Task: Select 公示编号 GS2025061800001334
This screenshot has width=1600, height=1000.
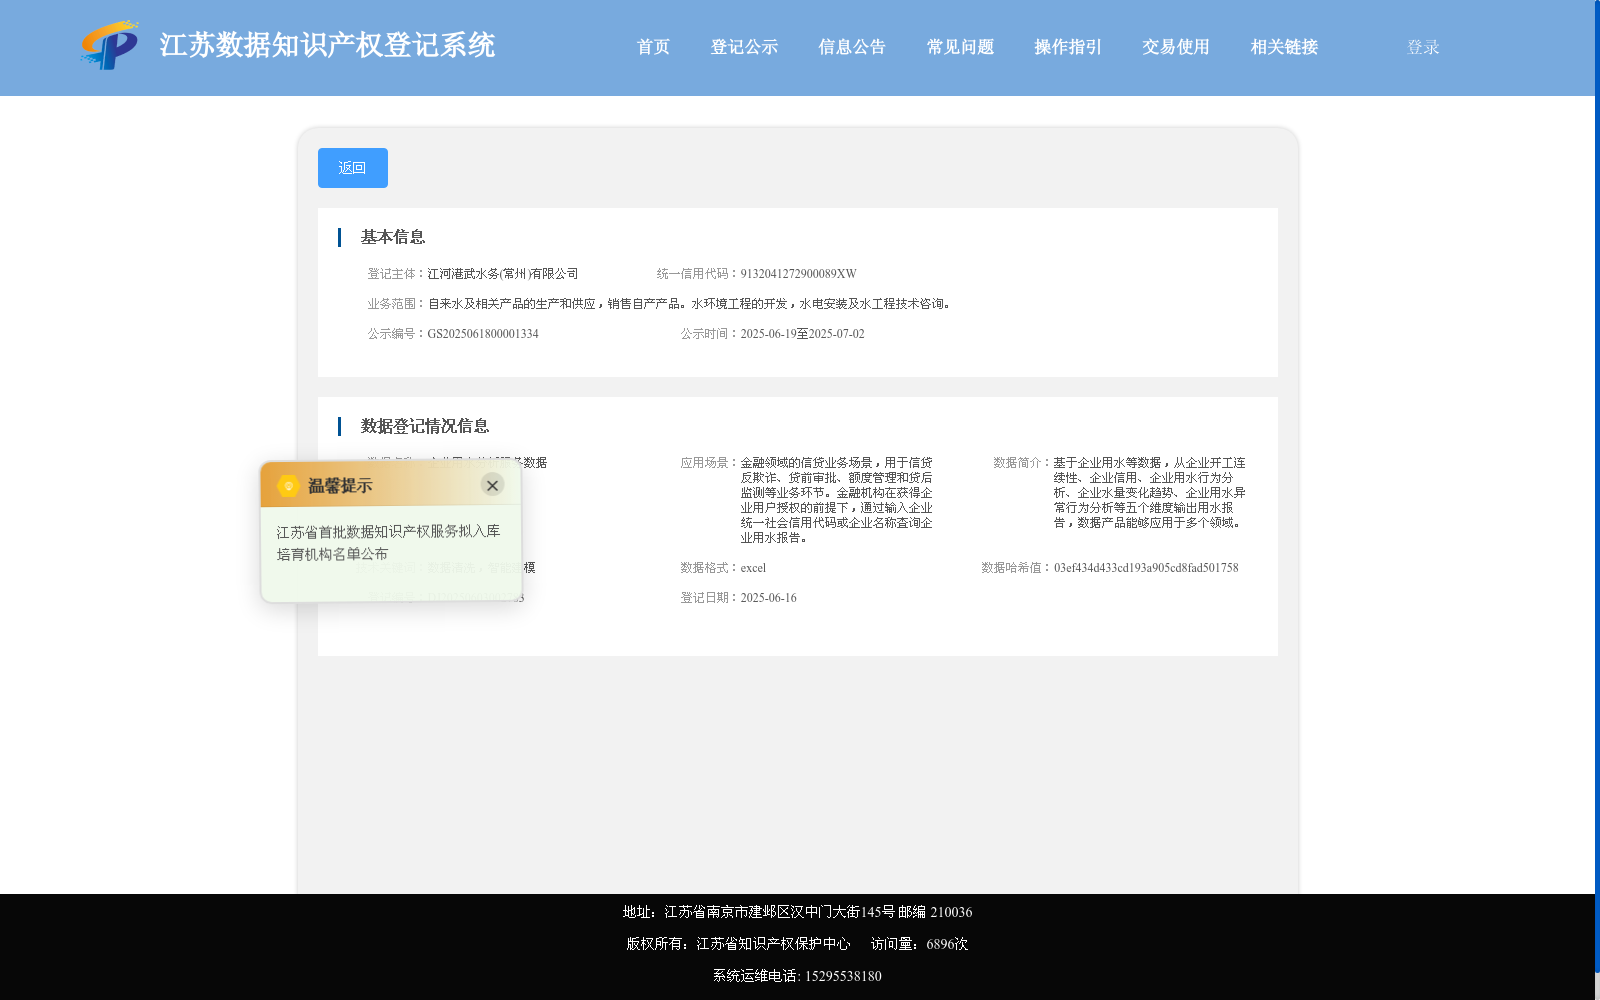Action: tap(483, 334)
